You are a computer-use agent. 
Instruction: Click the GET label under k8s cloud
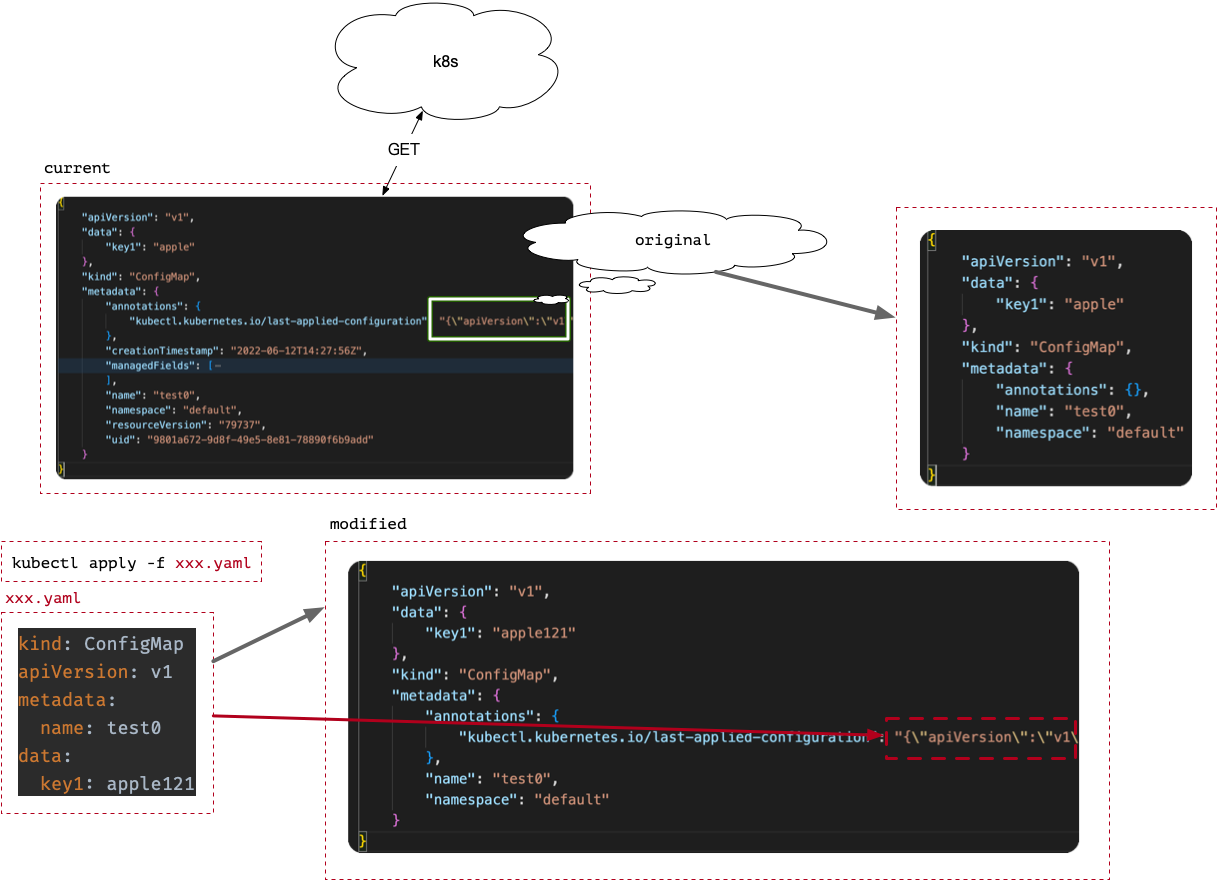[x=404, y=149]
